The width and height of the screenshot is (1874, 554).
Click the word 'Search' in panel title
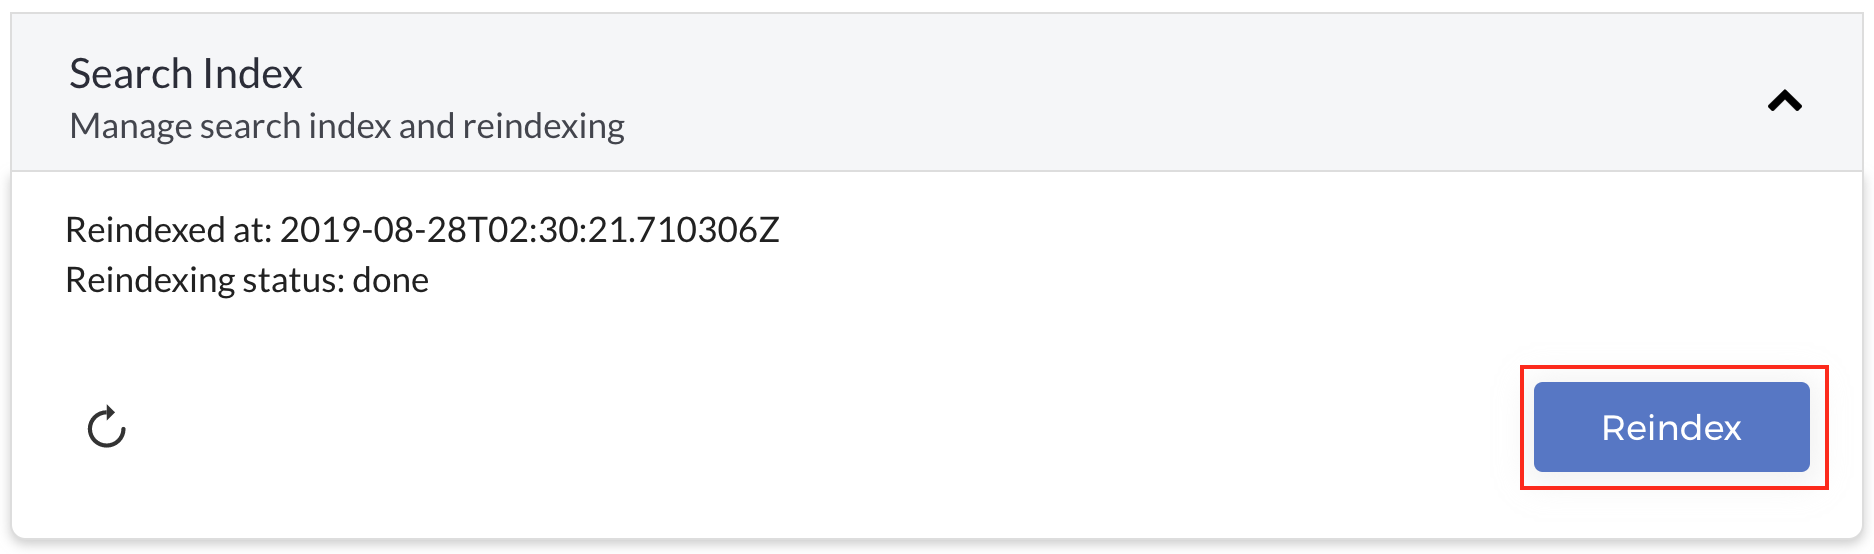coord(131,74)
